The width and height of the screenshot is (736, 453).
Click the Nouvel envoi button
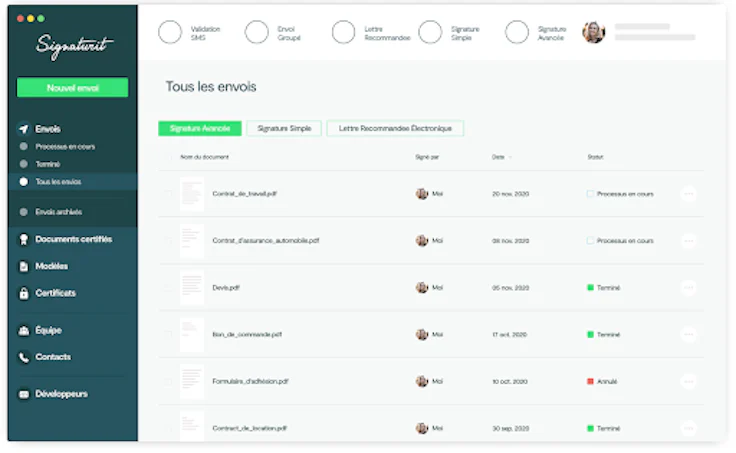(72, 88)
